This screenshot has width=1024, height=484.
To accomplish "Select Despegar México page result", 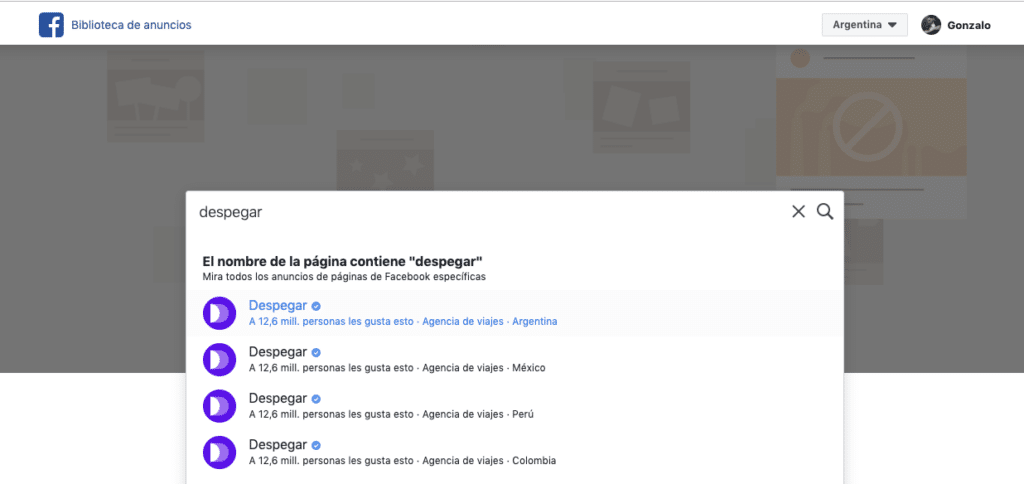I will (515, 359).
